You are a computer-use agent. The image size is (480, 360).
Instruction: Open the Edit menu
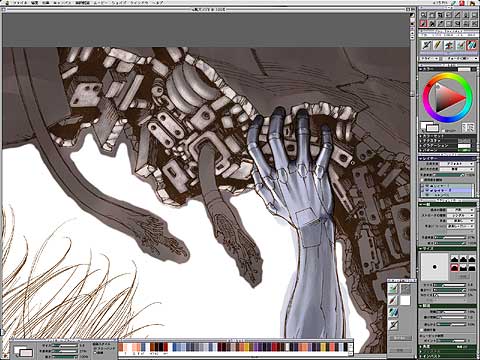[x=35, y=3]
